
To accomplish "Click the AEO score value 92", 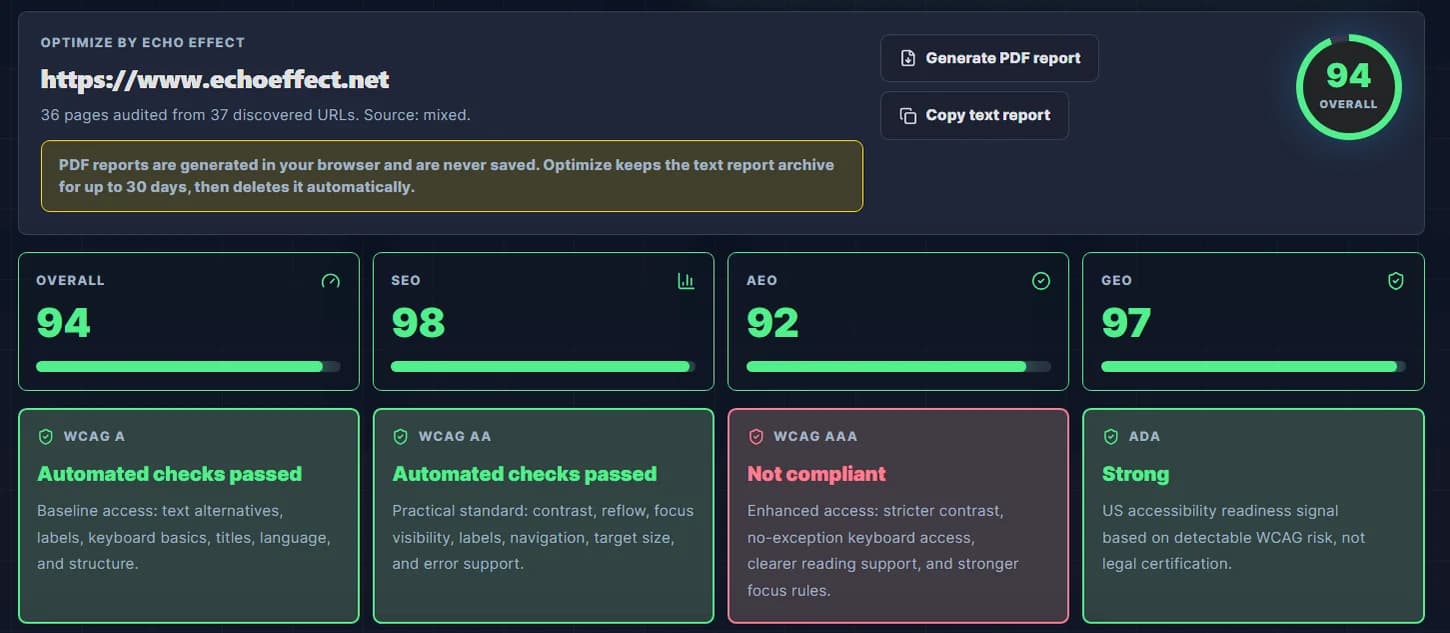I will coord(773,323).
